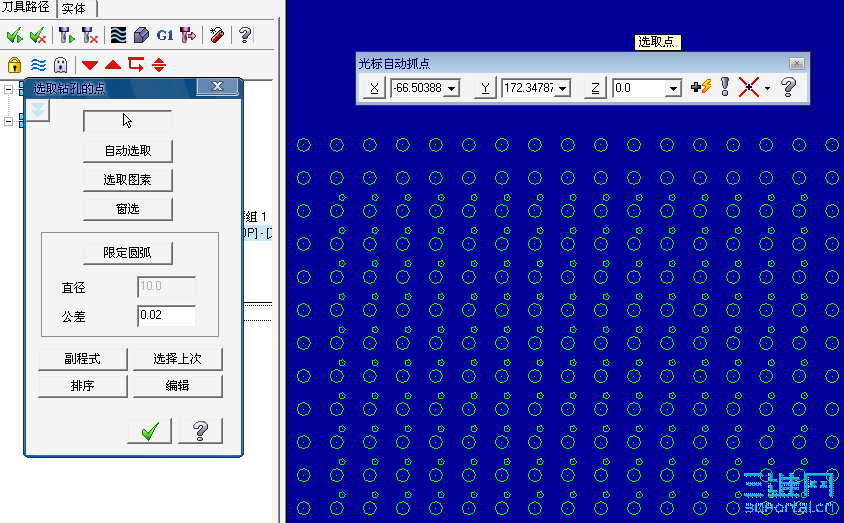Click the X value field showing -66.50388
The height and width of the screenshot is (523, 844).
pyautogui.click(x=418, y=88)
